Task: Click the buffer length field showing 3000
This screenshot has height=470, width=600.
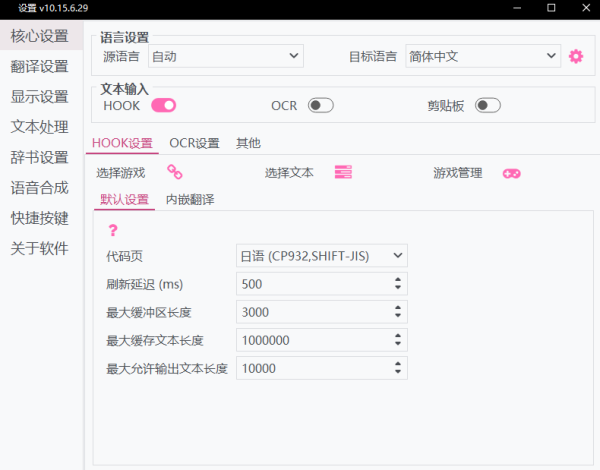Action: pos(321,312)
